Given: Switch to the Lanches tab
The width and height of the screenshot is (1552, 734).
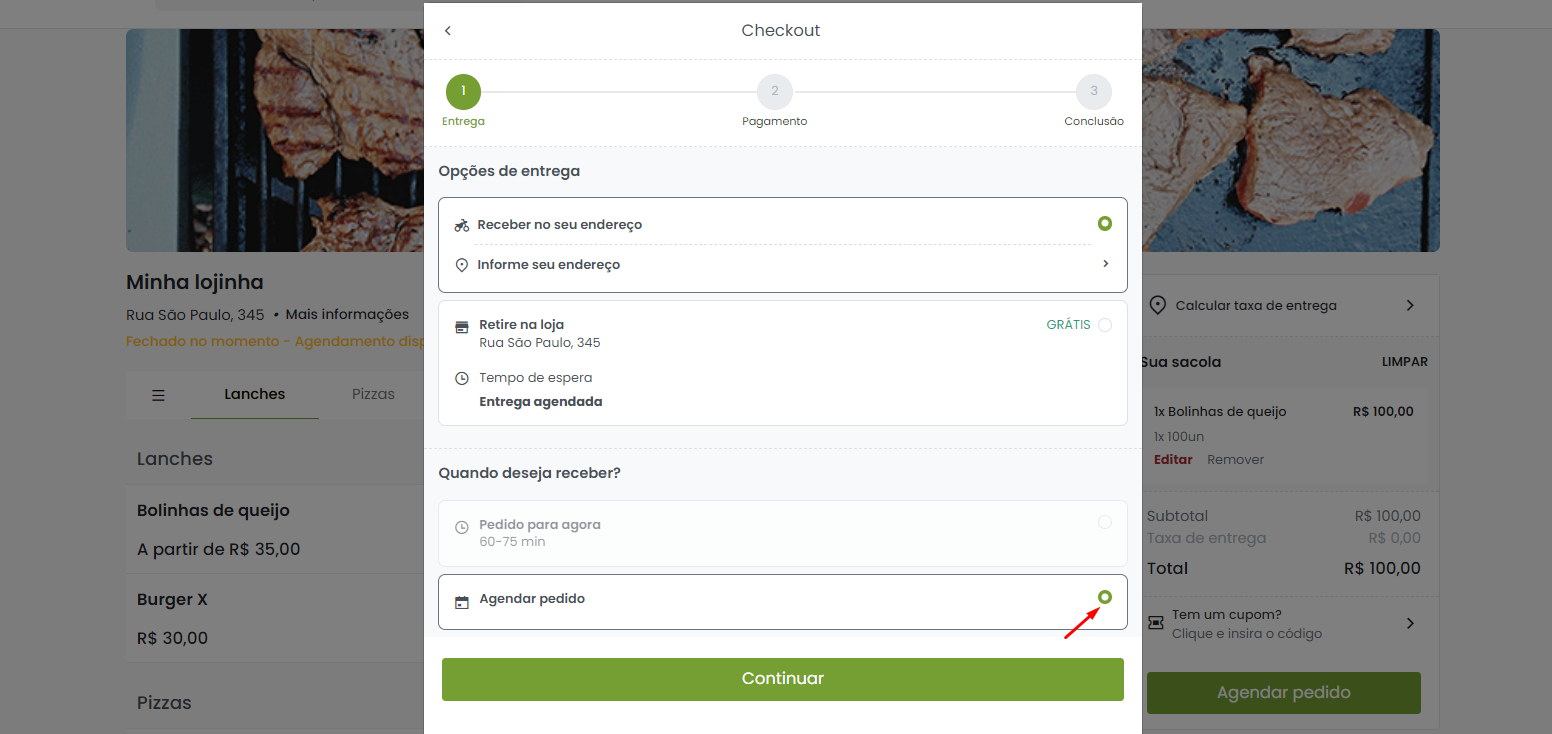Looking at the screenshot, I should [x=254, y=394].
